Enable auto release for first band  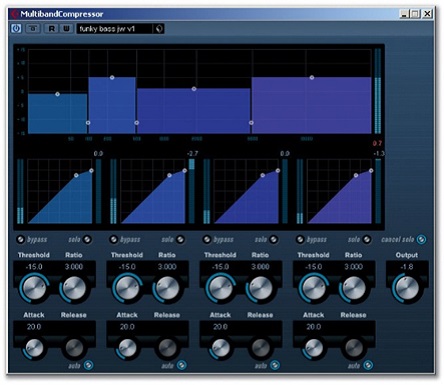click(x=88, y=365)
